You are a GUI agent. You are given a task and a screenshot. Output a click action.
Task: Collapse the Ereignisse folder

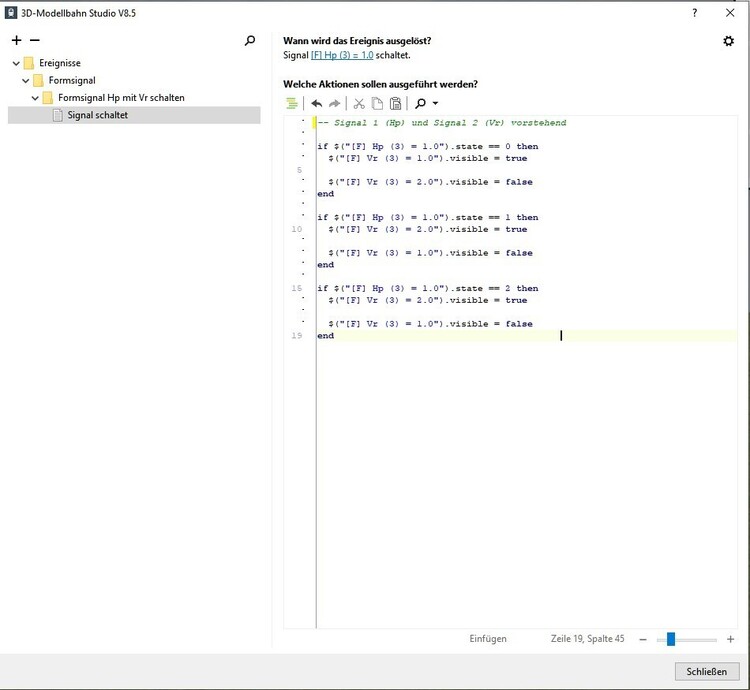pyautogui.click(x=16, y=63)
